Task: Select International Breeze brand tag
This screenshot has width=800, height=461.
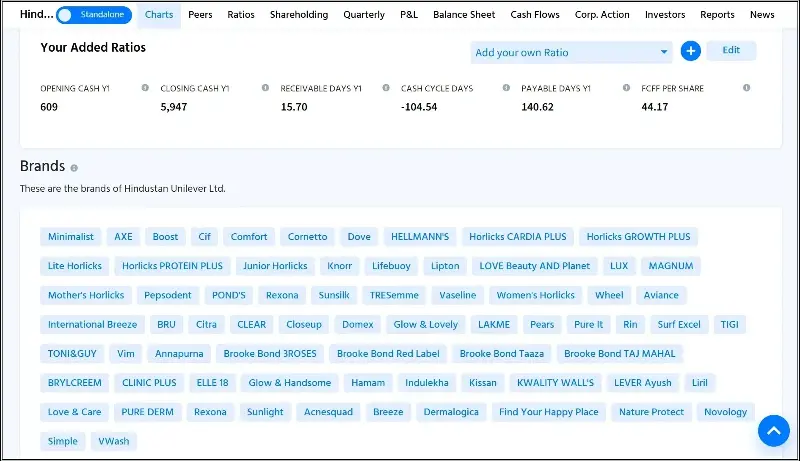Action: click(92, 324)
